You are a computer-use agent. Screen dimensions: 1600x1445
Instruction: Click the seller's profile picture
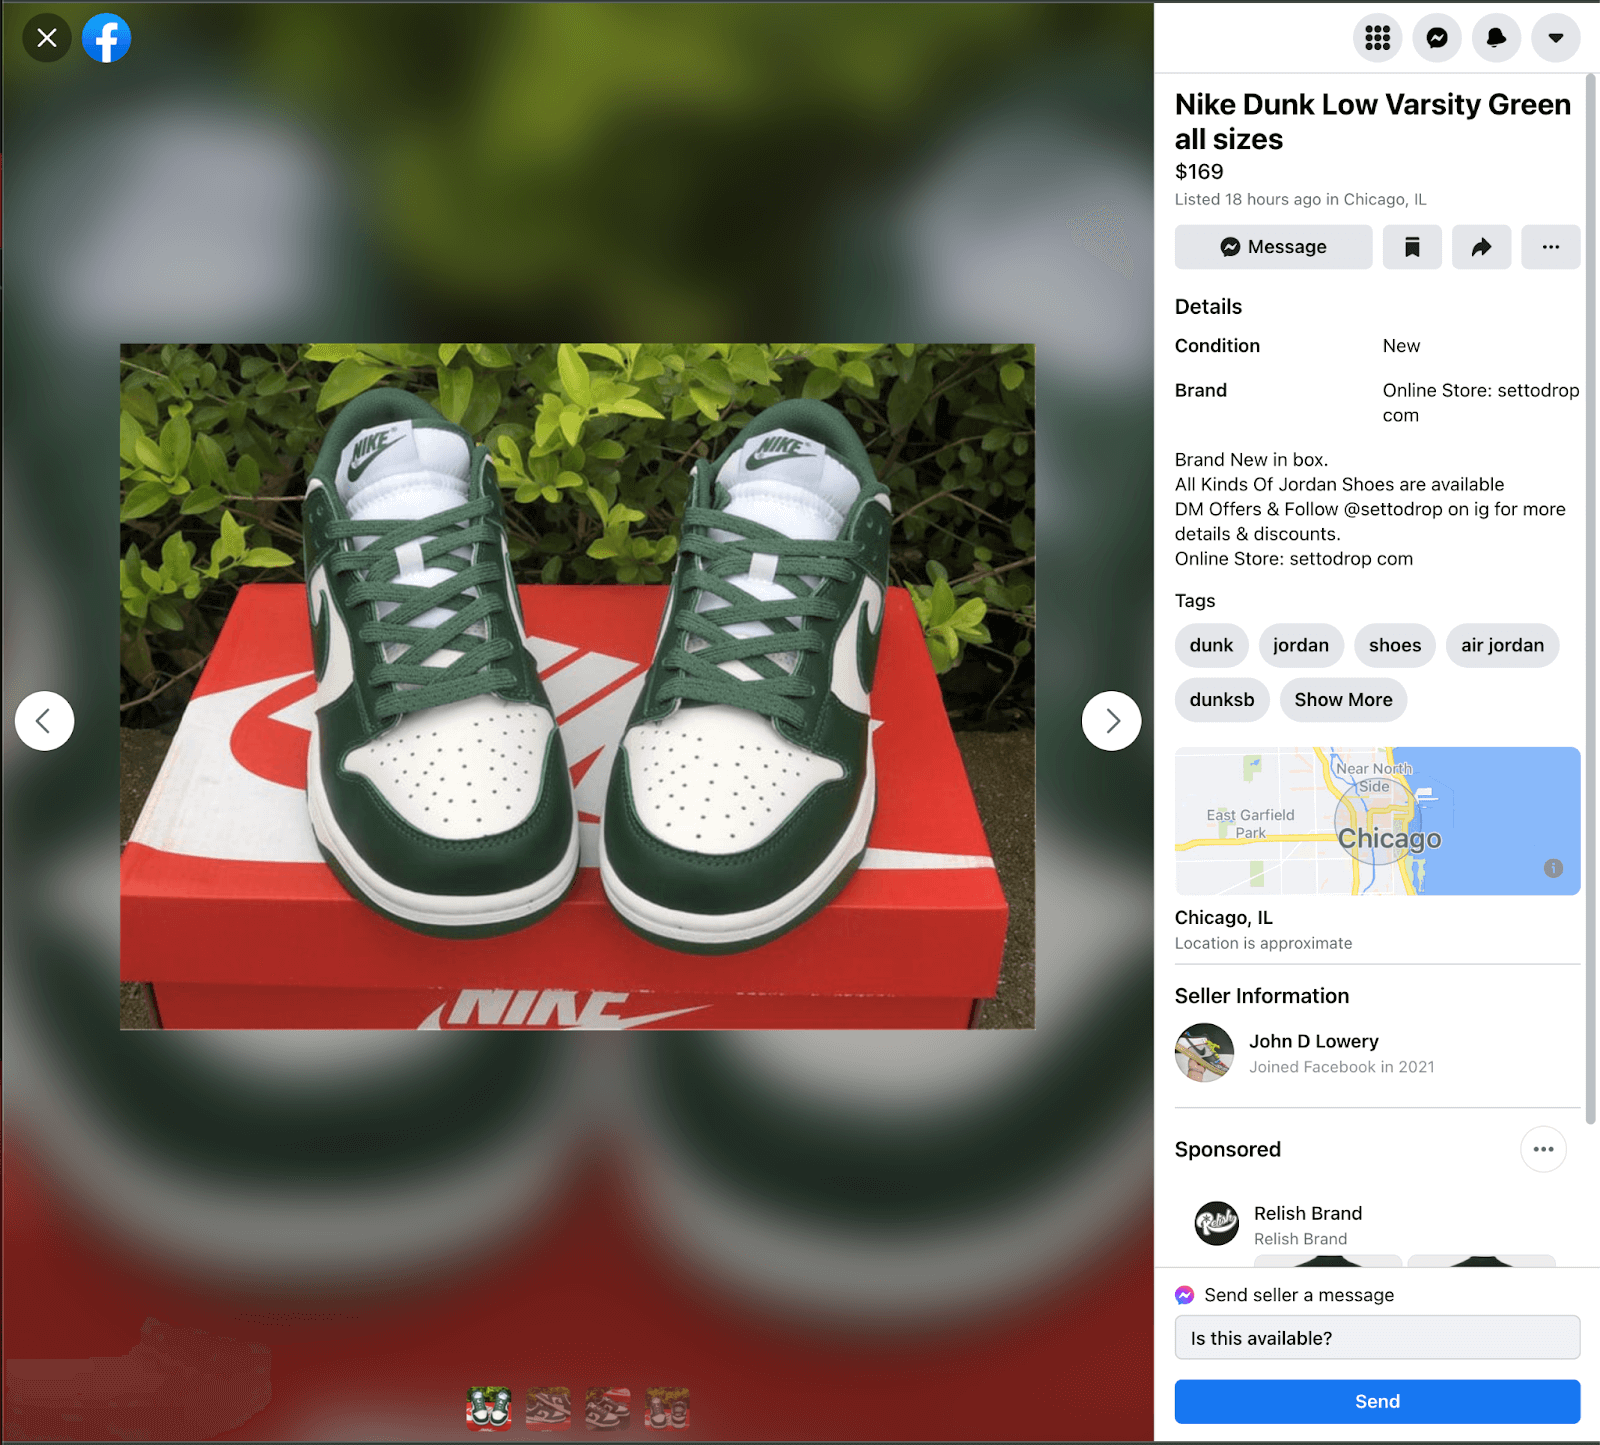pos(1204,1052)
